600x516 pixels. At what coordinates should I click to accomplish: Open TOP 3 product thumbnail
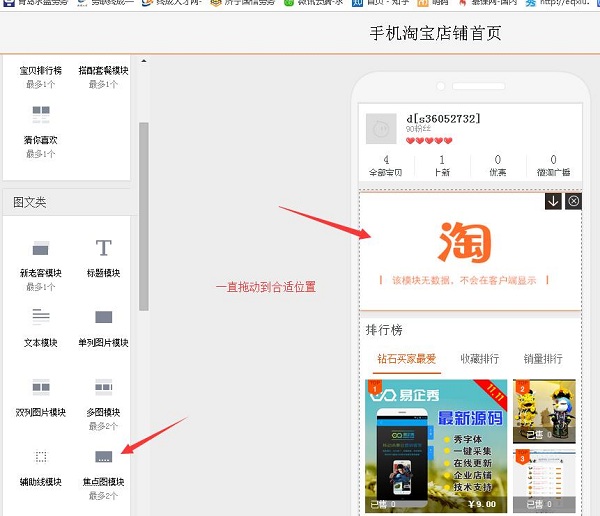coord(544,481)
